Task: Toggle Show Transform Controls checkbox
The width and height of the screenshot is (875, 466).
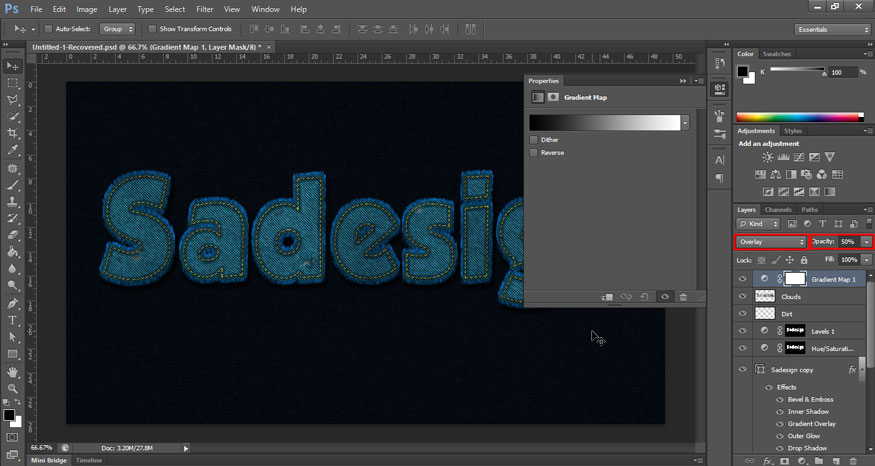Action: (x=152, y=29)
